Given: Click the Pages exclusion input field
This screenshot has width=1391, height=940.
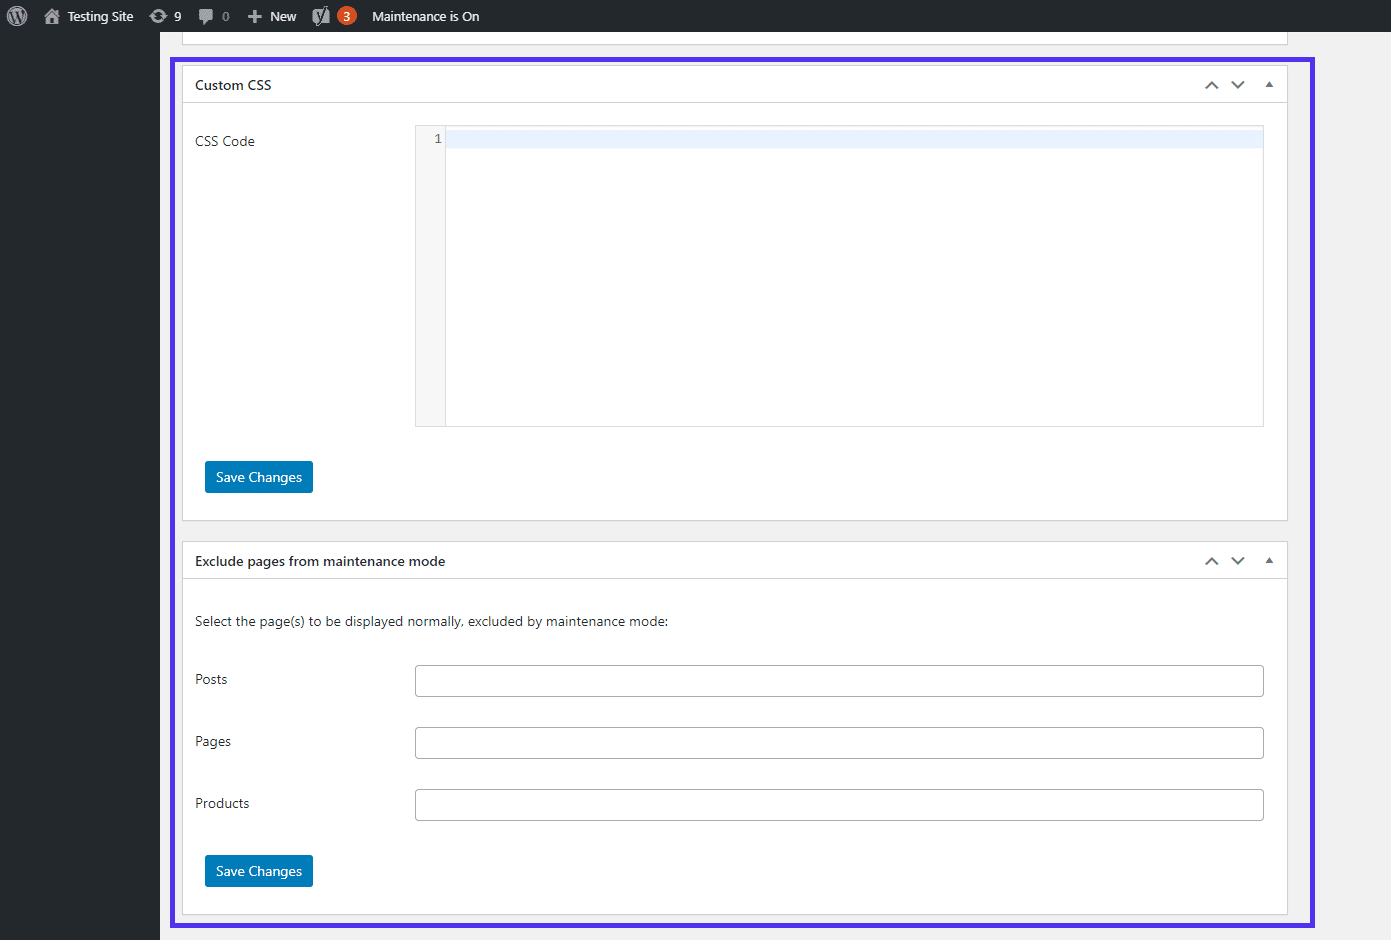Looking at the screenshot, I should coord(838,743).
